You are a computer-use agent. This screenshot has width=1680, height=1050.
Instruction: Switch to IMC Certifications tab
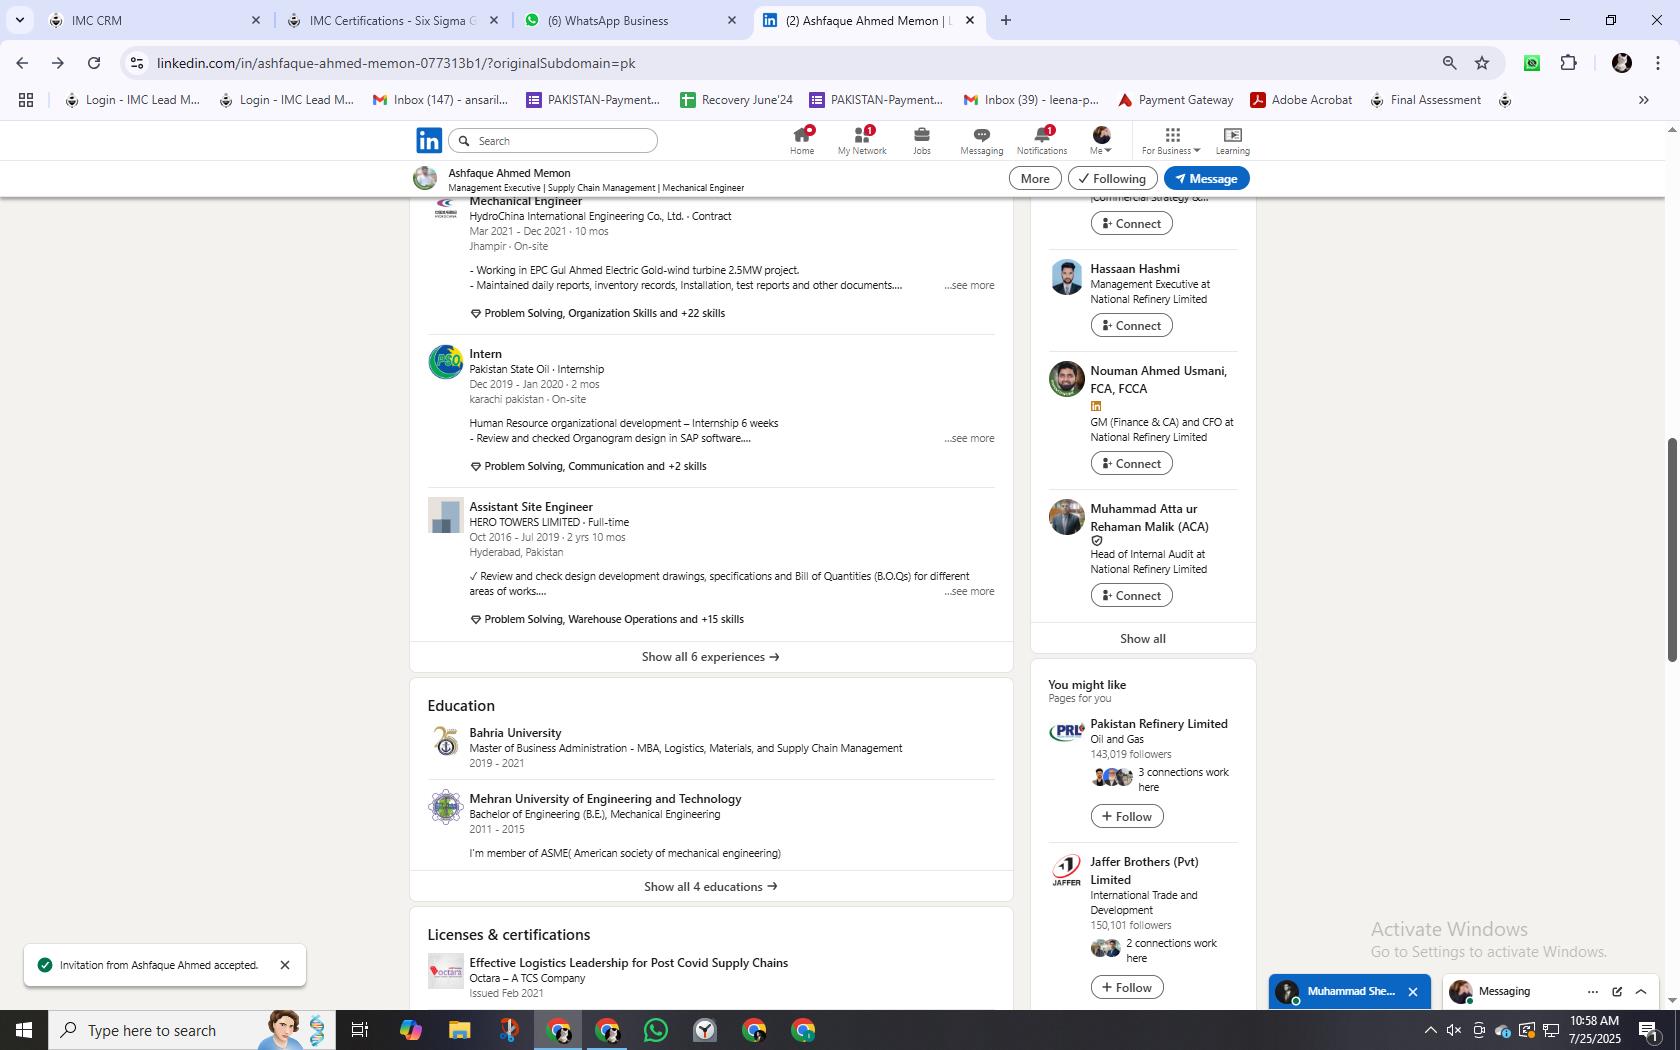tap(392, 20)
